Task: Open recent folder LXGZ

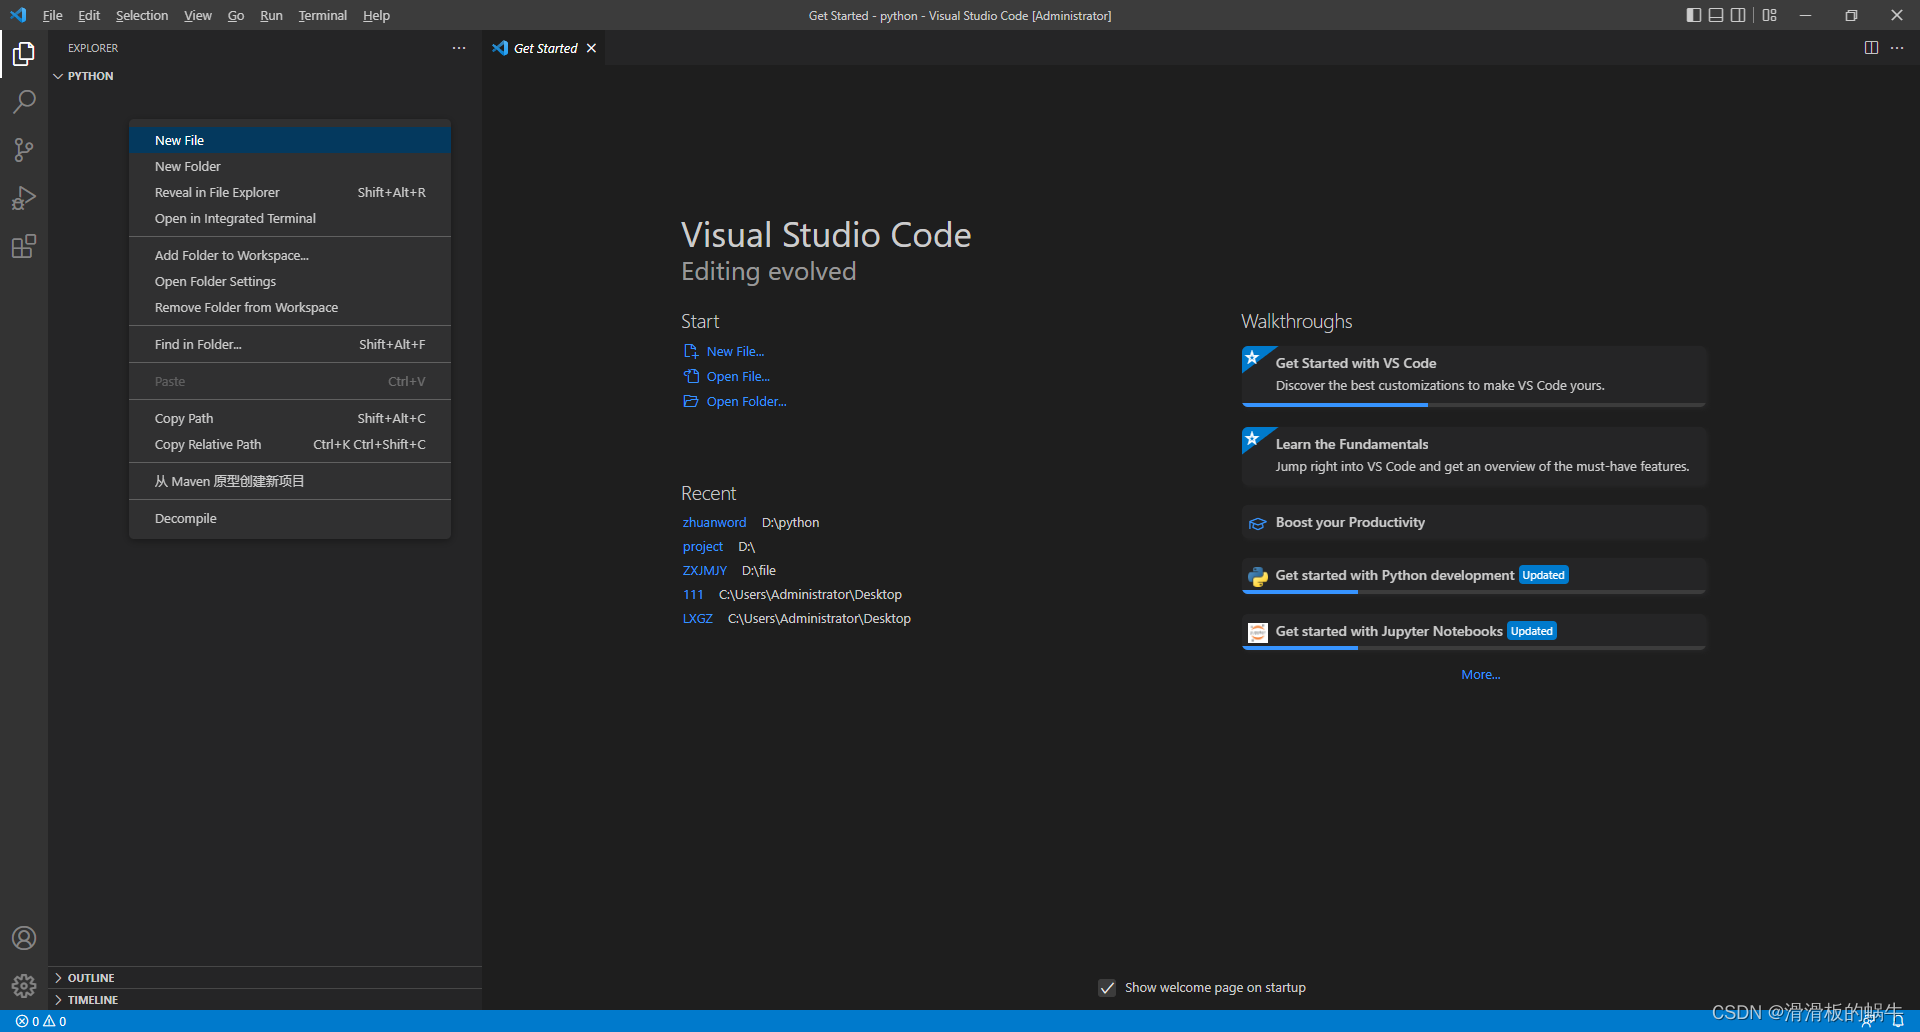Action: pos(697,619)
